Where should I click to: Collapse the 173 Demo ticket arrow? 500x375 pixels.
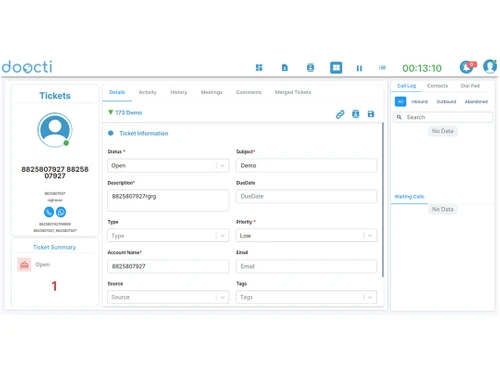[111, 112]
